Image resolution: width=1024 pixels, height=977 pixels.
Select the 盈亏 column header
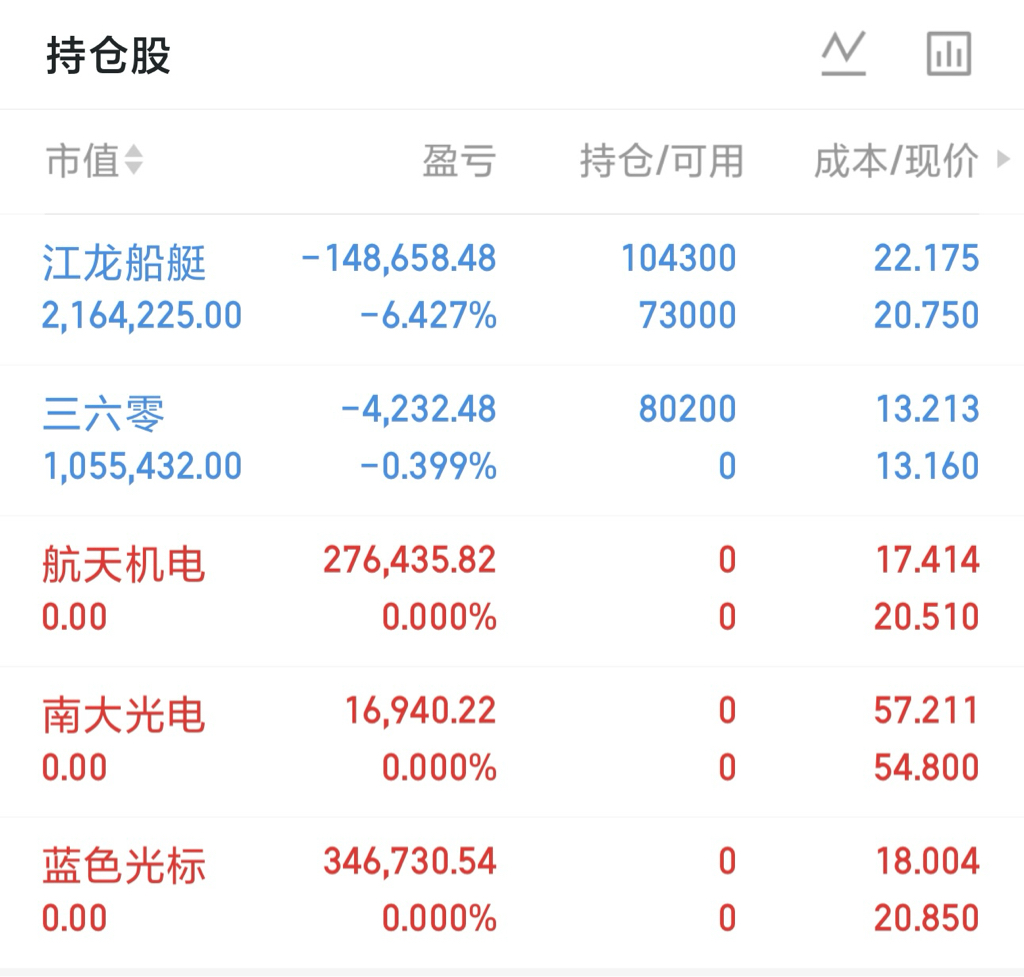(x=459, y=161)
